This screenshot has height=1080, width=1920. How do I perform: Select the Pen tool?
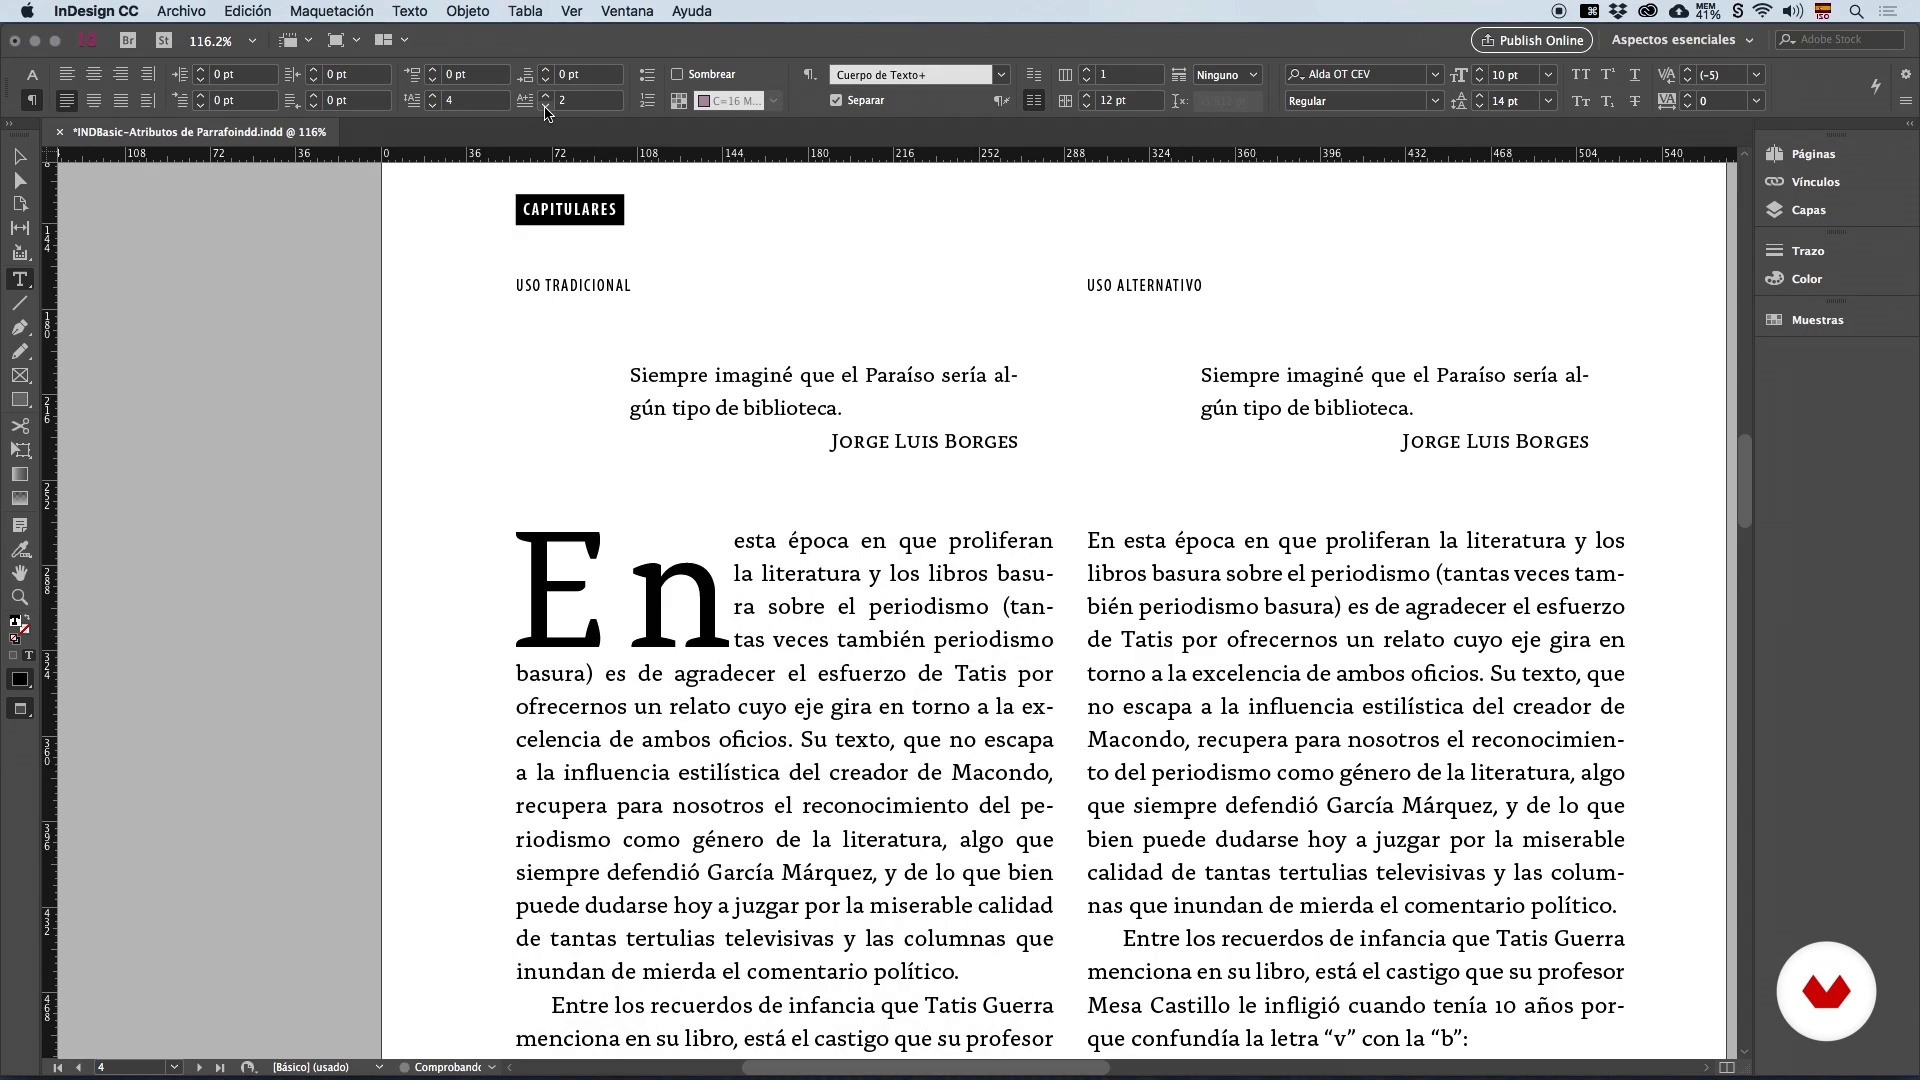[19, 327]
